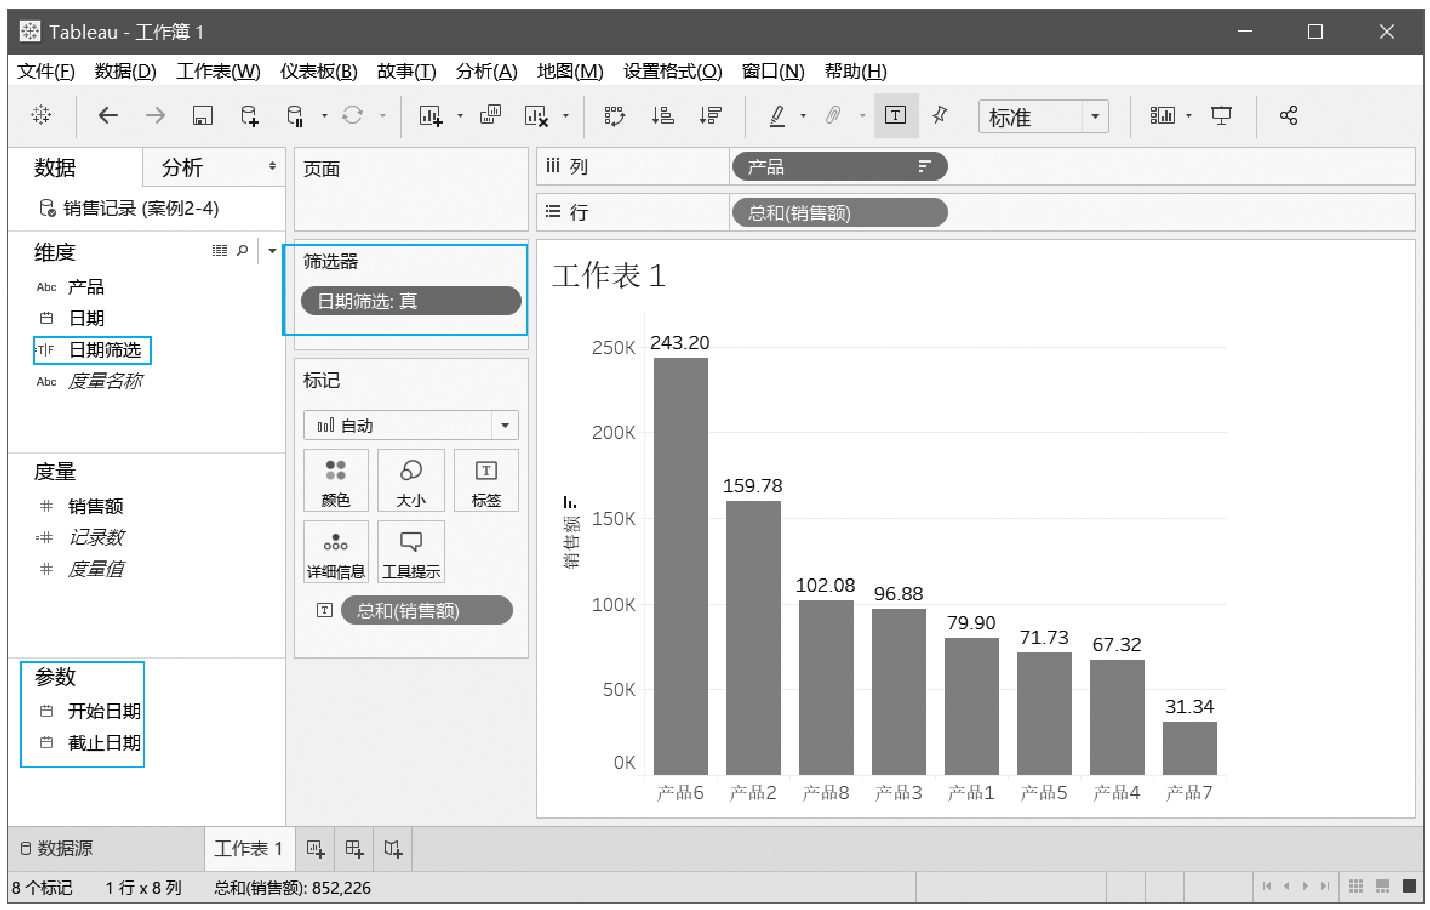Viewport: 1430px width, 910px height.
Task: Sort descending using the toolbar icon
Action: click(x=711, y=116)
